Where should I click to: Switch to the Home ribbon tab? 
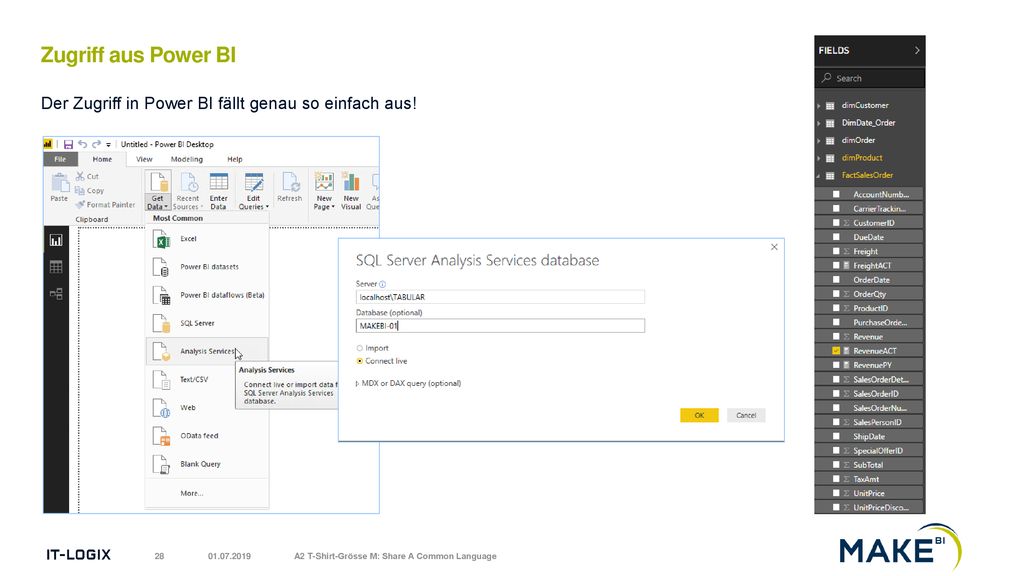coord(102,159)
